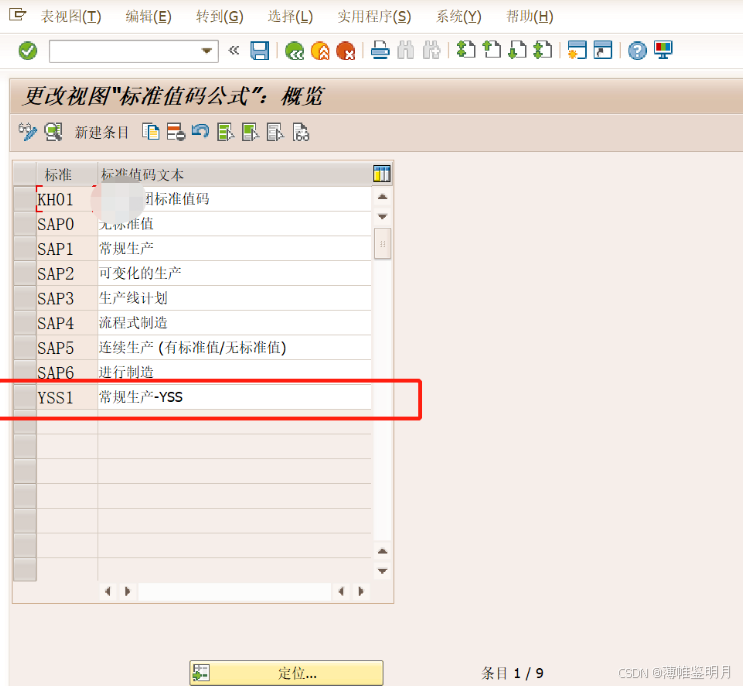Open the 编辑(E) menu
Image resolution: width=743 pixels, height=686 pixels.
tap(148, 17)
